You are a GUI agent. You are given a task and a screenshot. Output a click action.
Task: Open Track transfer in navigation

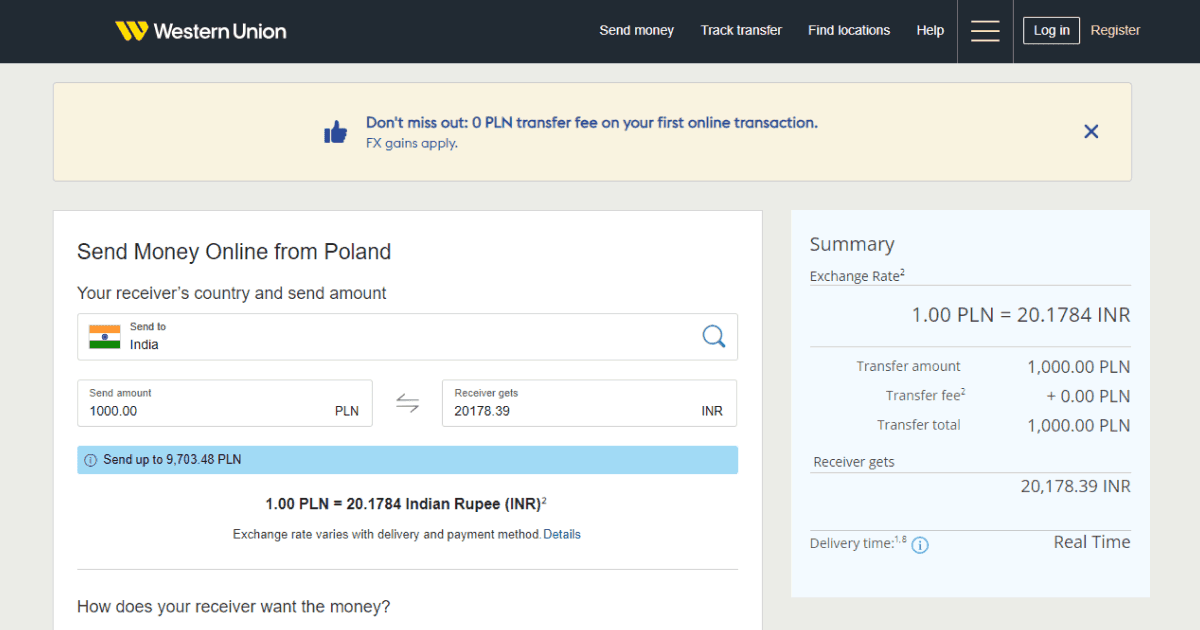(741, 30)
